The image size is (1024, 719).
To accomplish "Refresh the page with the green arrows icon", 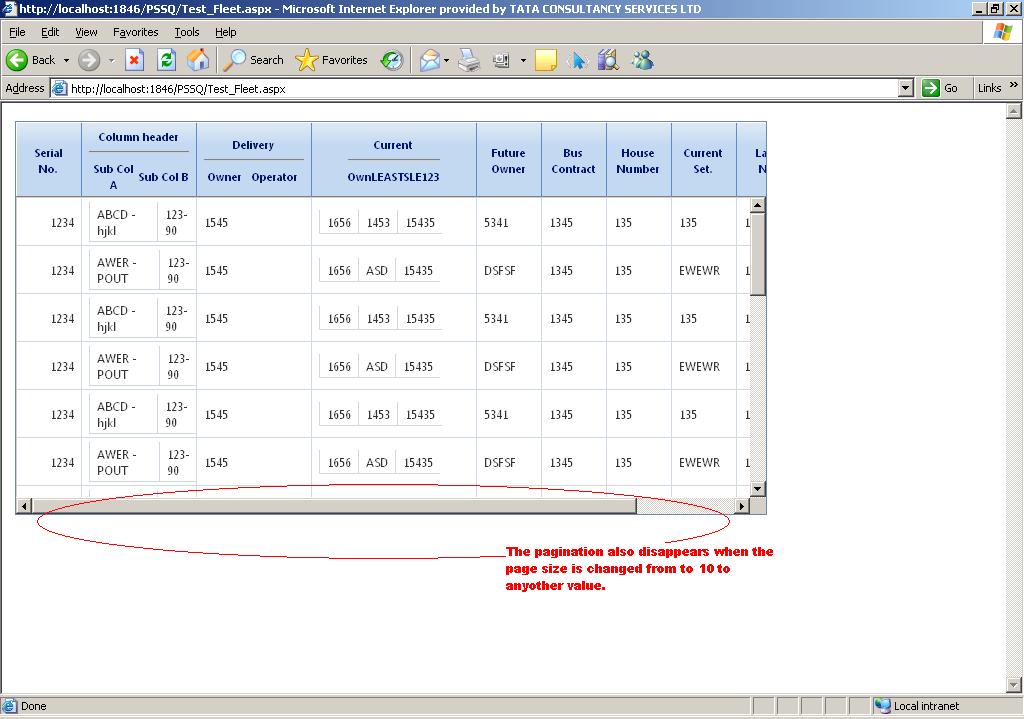I will 167,60.
